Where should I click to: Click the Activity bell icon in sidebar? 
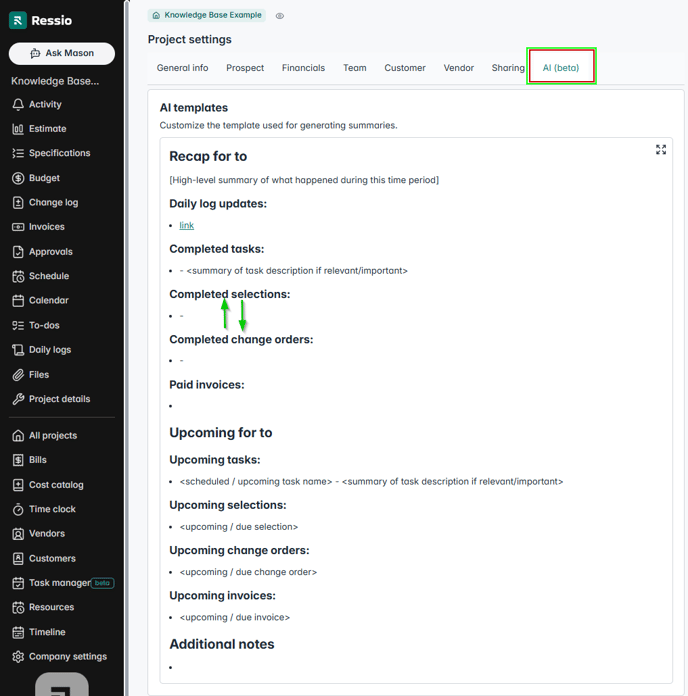point(18,105)
